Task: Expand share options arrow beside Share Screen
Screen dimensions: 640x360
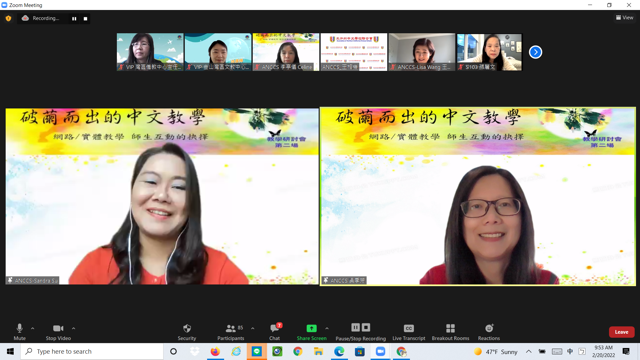Action: click(327, 328)
